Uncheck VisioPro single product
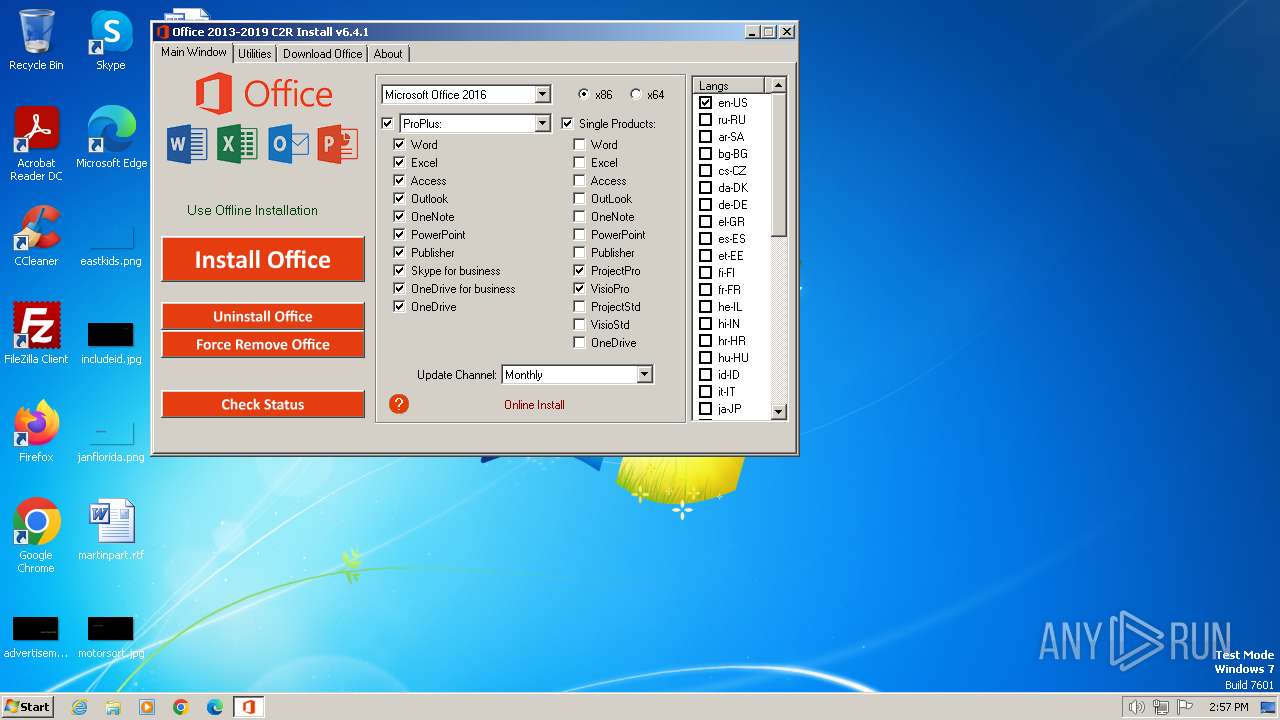 [x=579, y=288]
